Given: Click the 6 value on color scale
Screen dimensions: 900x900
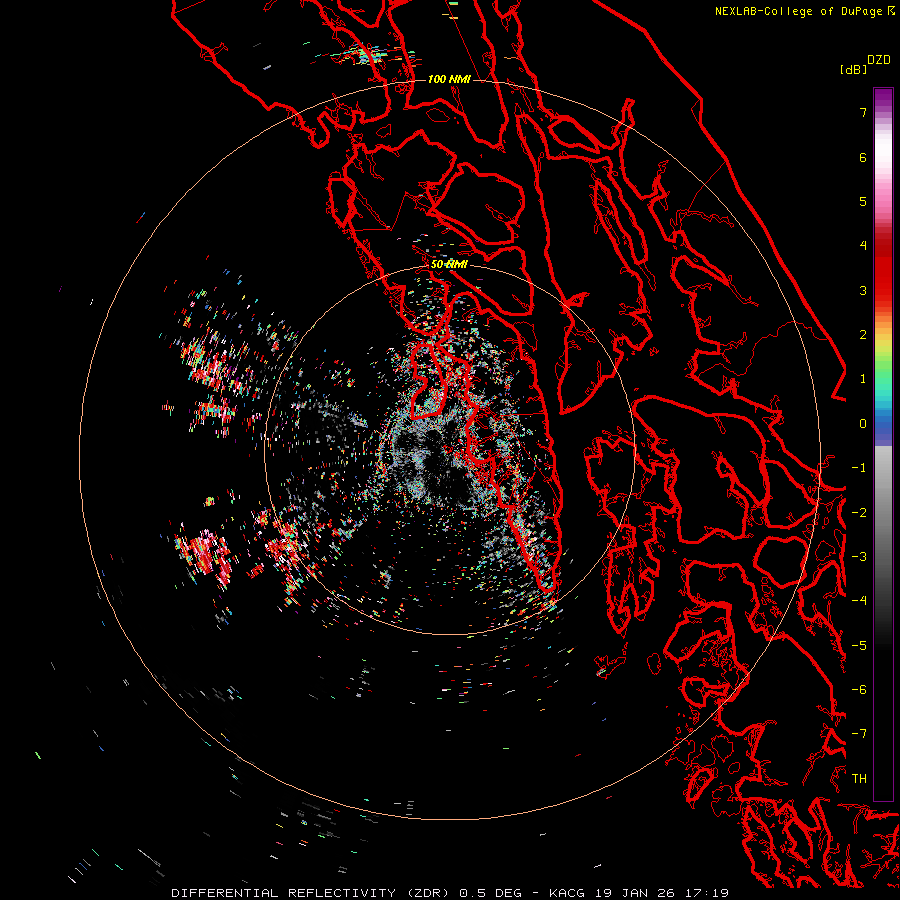Looking at the screenshot, I should point(863,157).
